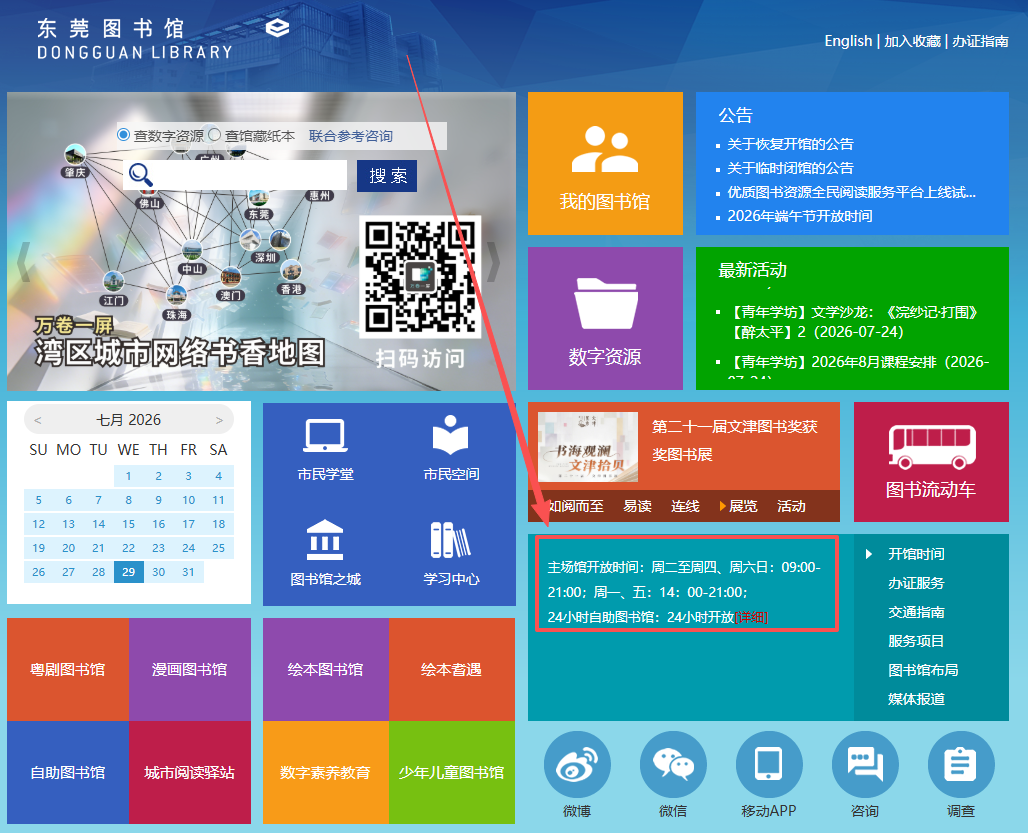This screenshot has height=833, width=1028.
Task: Select the 办证服务 menu item
Action: point(916,583)
